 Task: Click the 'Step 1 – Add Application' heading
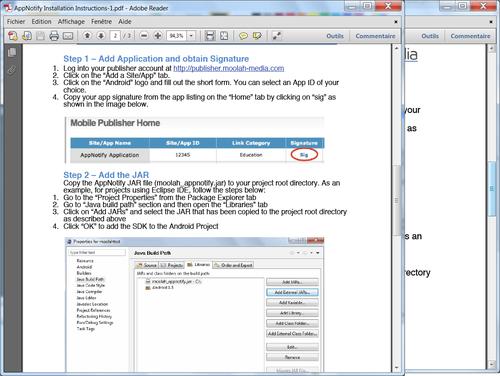(156, 59)
